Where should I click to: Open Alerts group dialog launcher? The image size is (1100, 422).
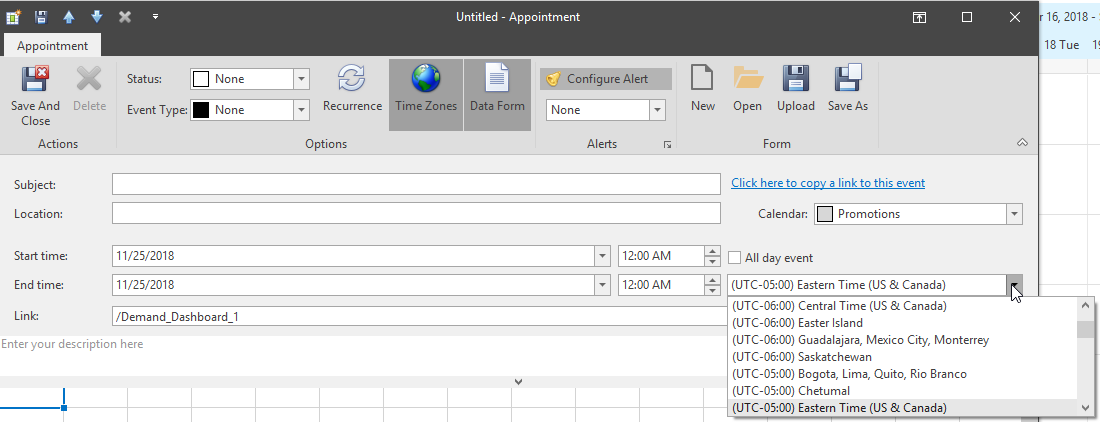point(667,144)
